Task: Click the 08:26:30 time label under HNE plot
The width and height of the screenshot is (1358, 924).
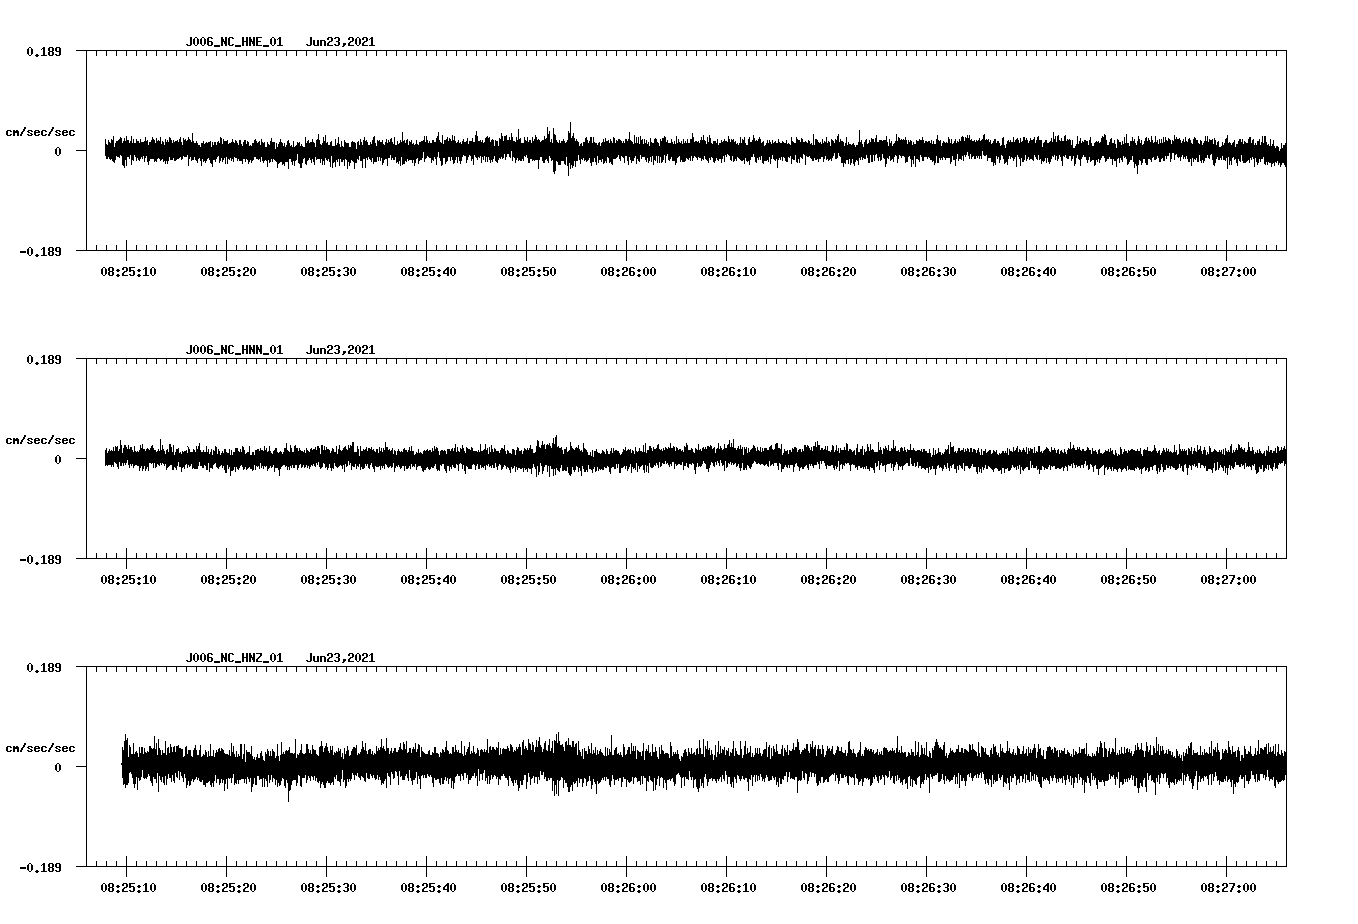Action: [928, 272]
